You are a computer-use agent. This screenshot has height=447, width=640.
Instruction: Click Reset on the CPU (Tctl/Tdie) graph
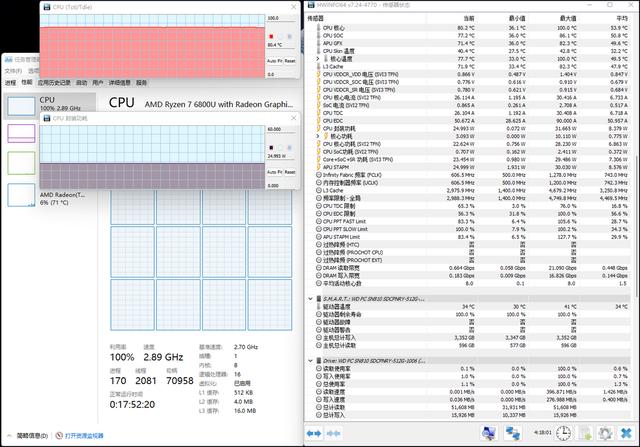click(290, 61)
